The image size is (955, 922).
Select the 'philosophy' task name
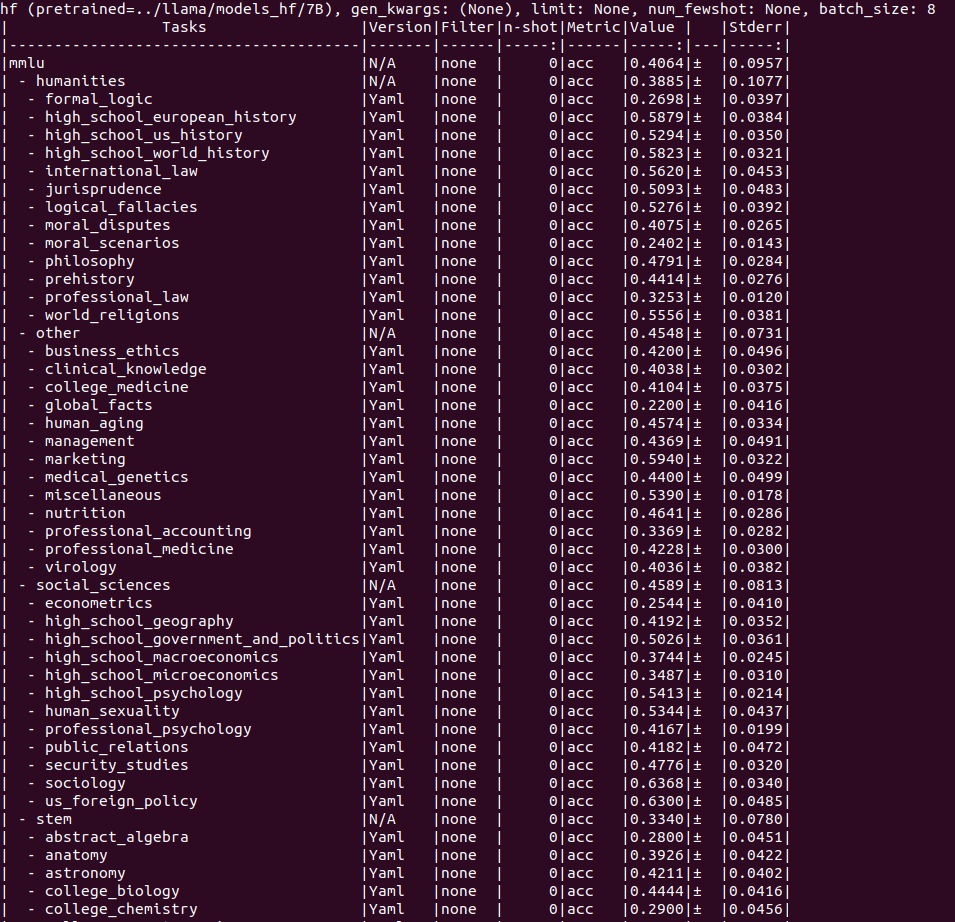point(90,261)
